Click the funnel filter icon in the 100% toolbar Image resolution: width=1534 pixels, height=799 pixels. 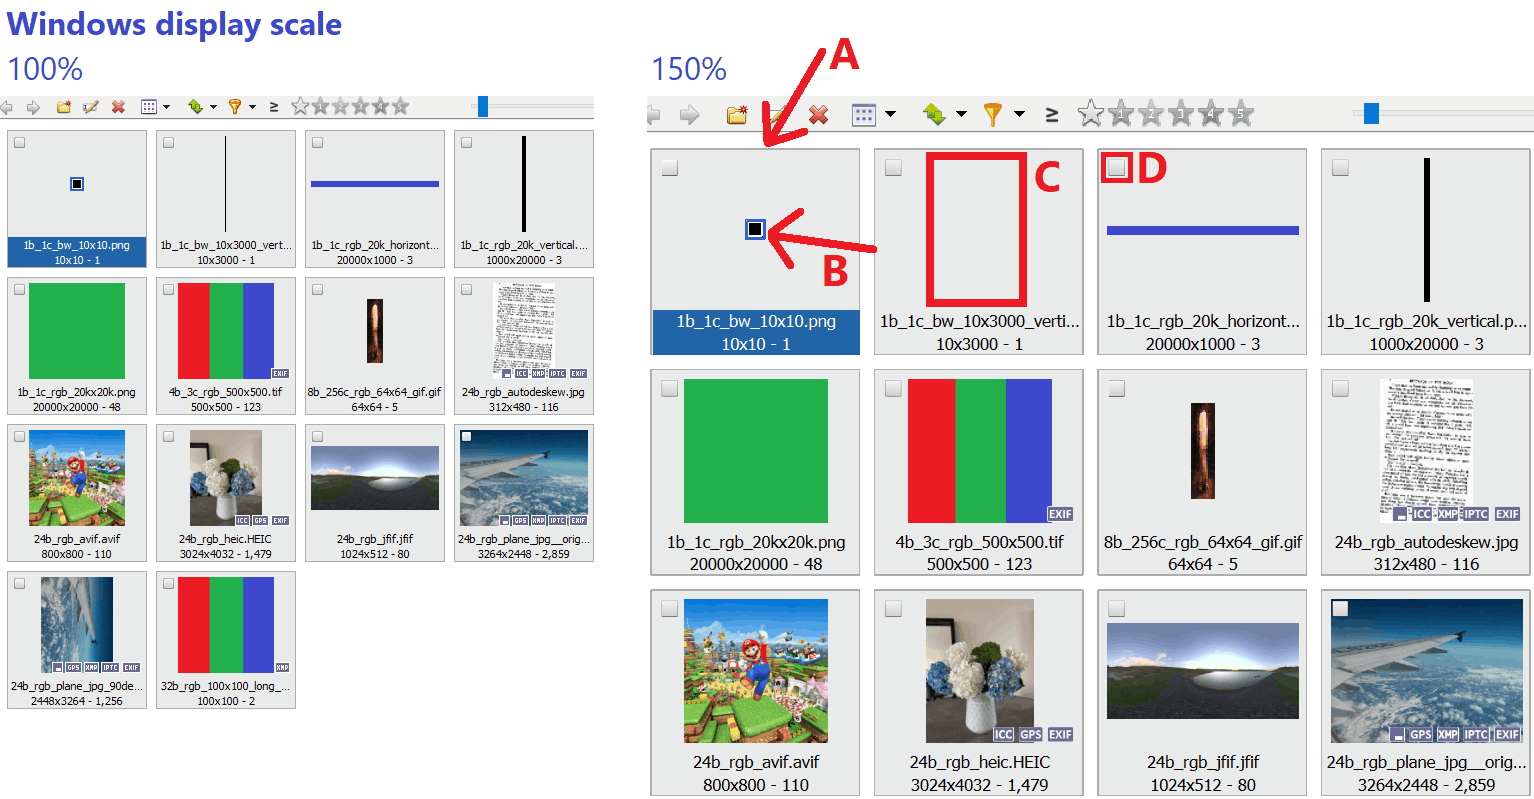click(235, 107)
